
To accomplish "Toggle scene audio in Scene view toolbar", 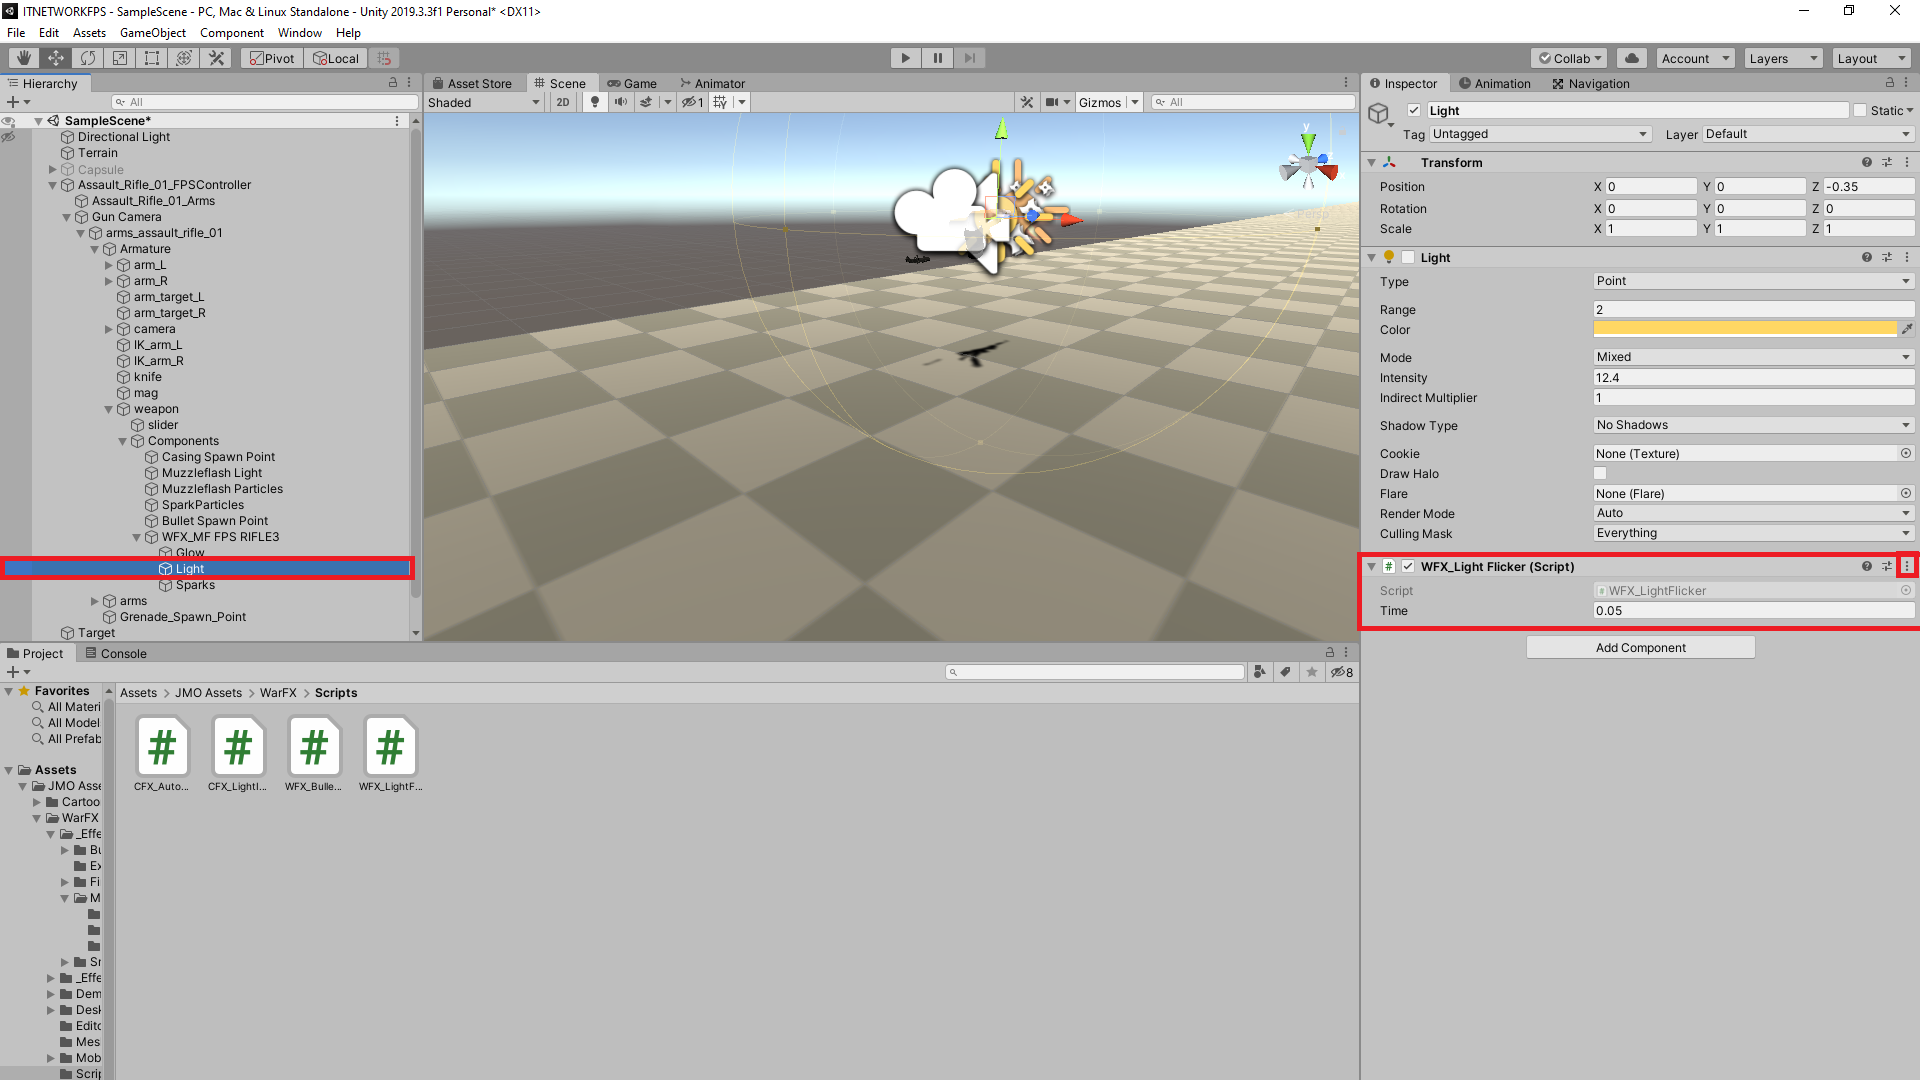I will coord(620,101).
